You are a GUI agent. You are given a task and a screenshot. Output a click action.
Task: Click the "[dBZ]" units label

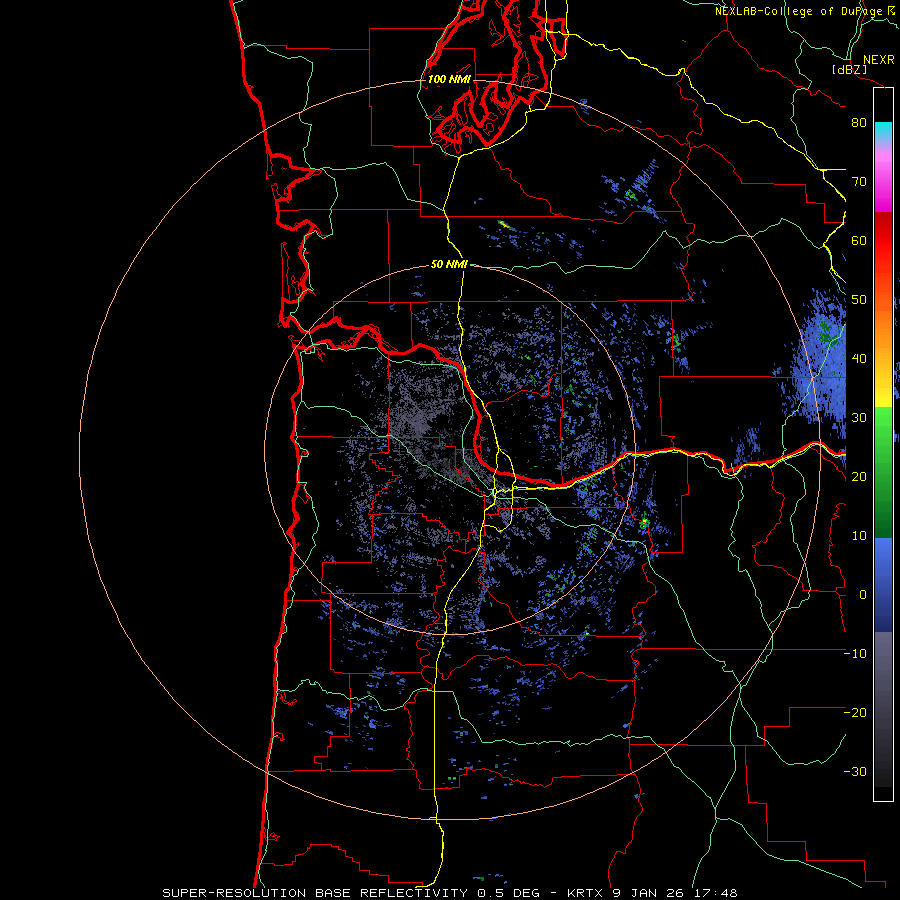[849, 69]
